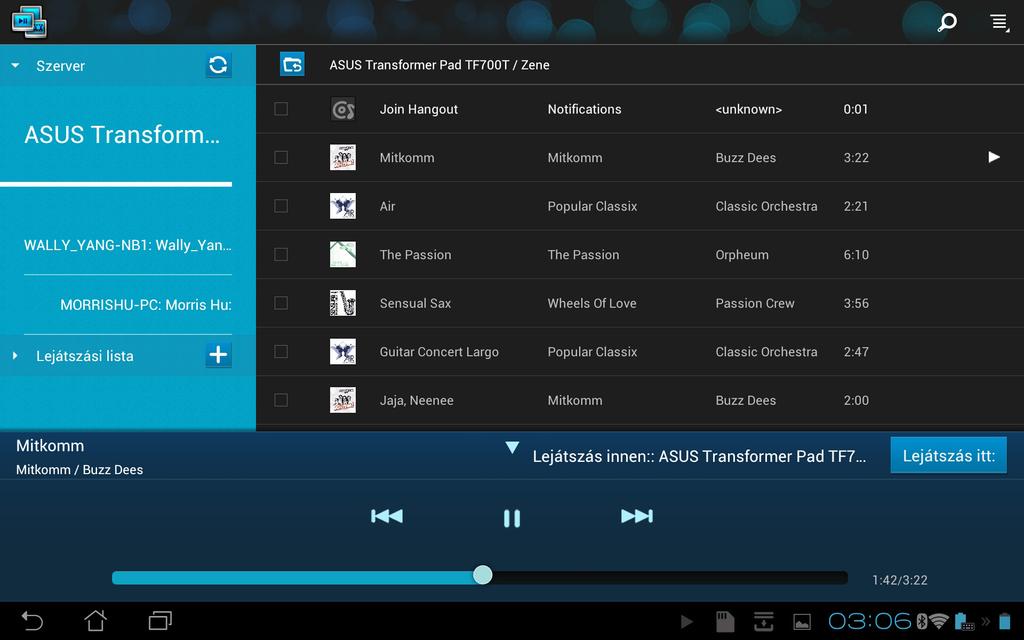
Task: Click the Notifications album name
Action: pos(584,109)
